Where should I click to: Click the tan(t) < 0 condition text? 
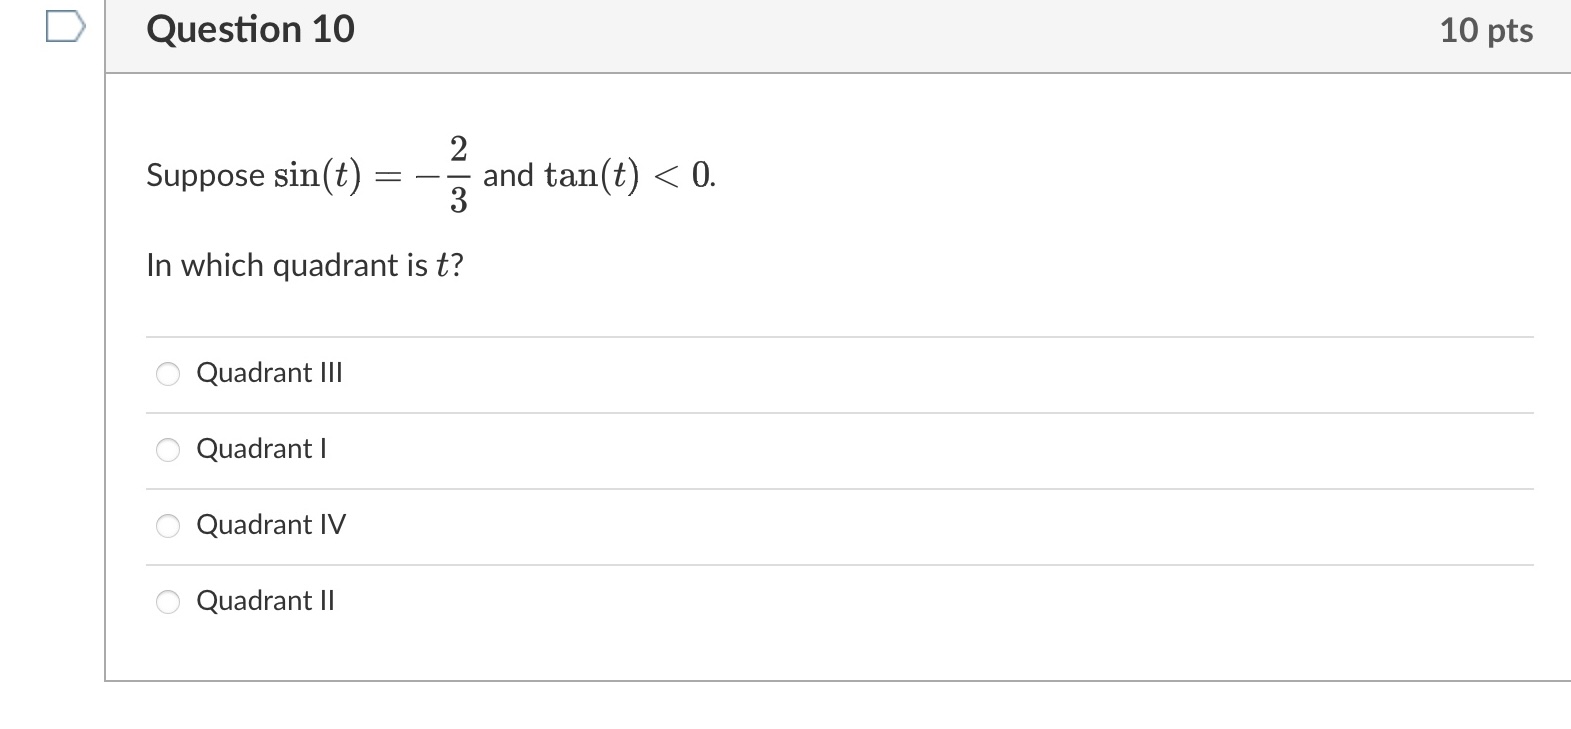(628, 176)
